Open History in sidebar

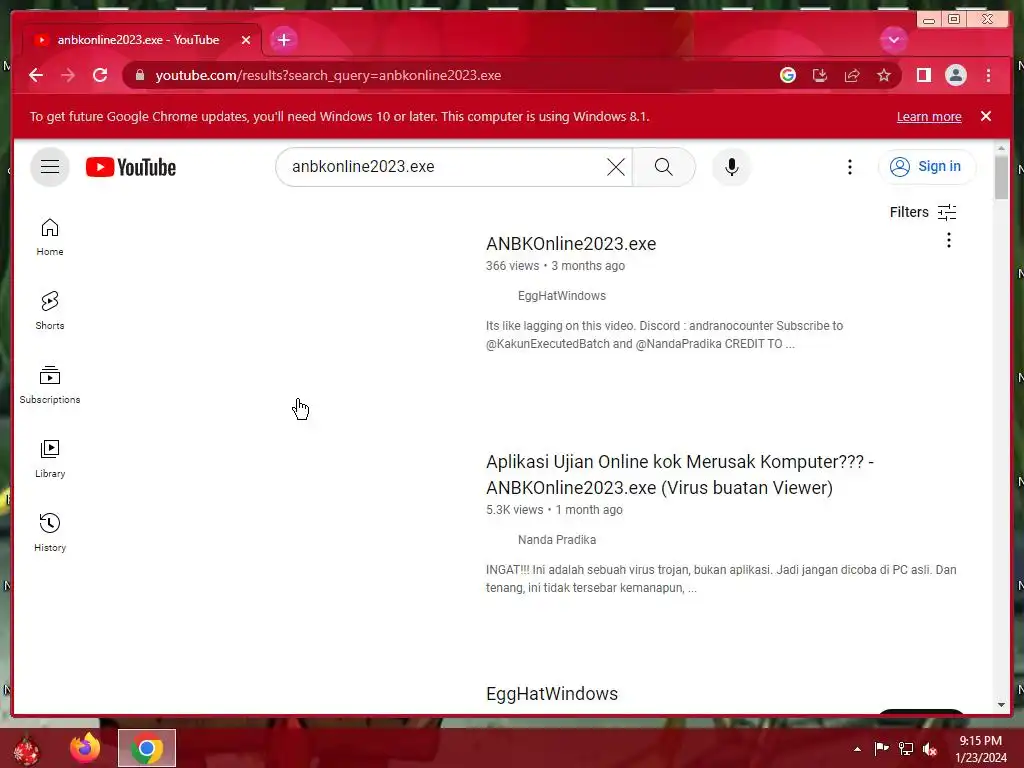click(x=50, y=533)
